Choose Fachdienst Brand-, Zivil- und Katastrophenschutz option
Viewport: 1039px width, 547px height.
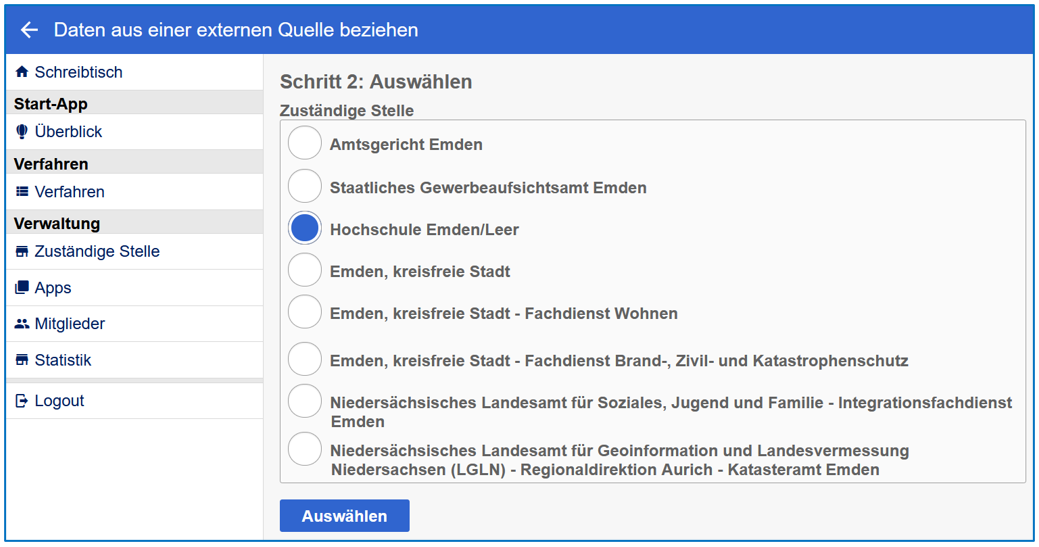coord(305,360)
